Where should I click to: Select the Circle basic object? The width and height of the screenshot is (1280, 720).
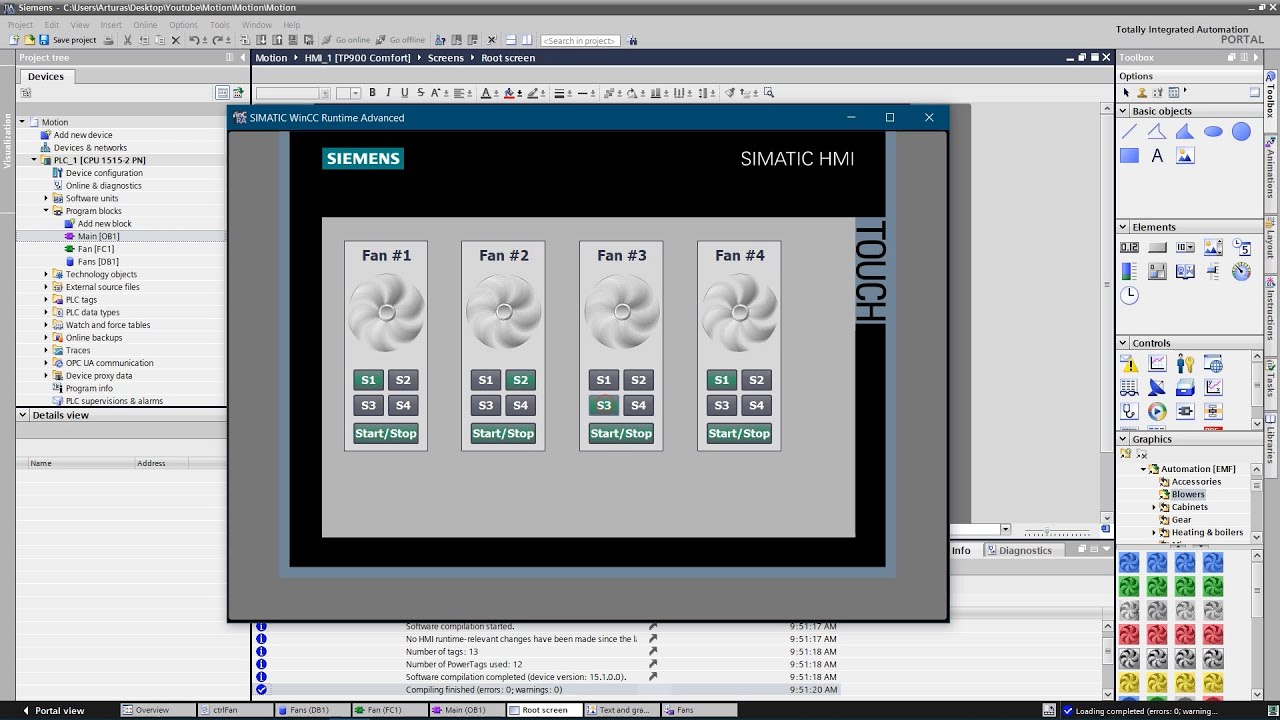click(x=1241, y=132)
